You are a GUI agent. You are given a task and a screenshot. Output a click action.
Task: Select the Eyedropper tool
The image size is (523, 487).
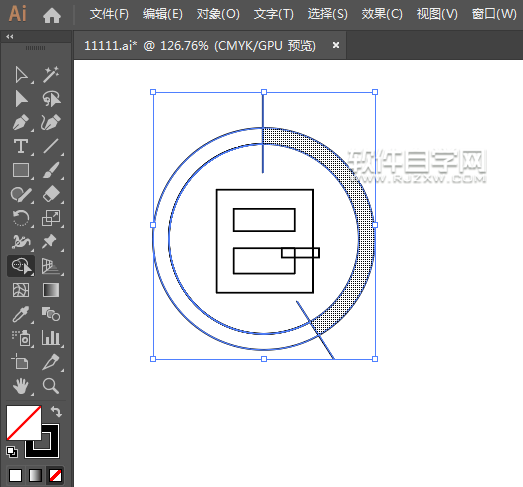click(21, 314)
